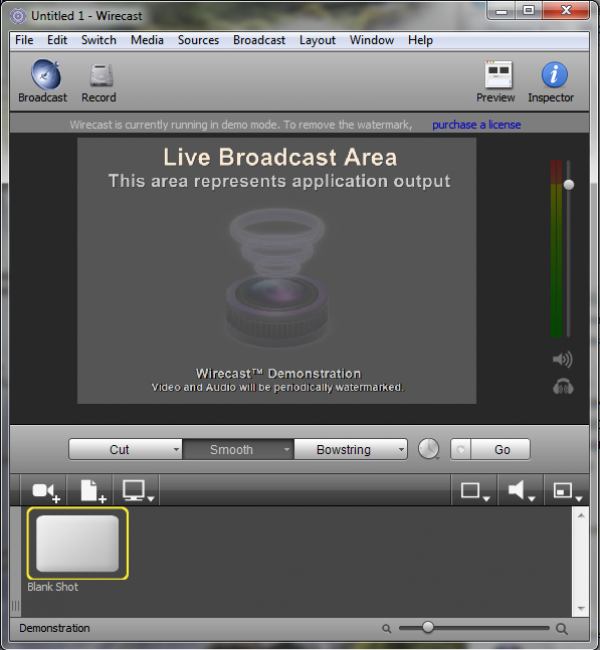The width and height of the screenshot is (600, 650).
Task: Click the shot list scroll down arrow
Action: 581,609
